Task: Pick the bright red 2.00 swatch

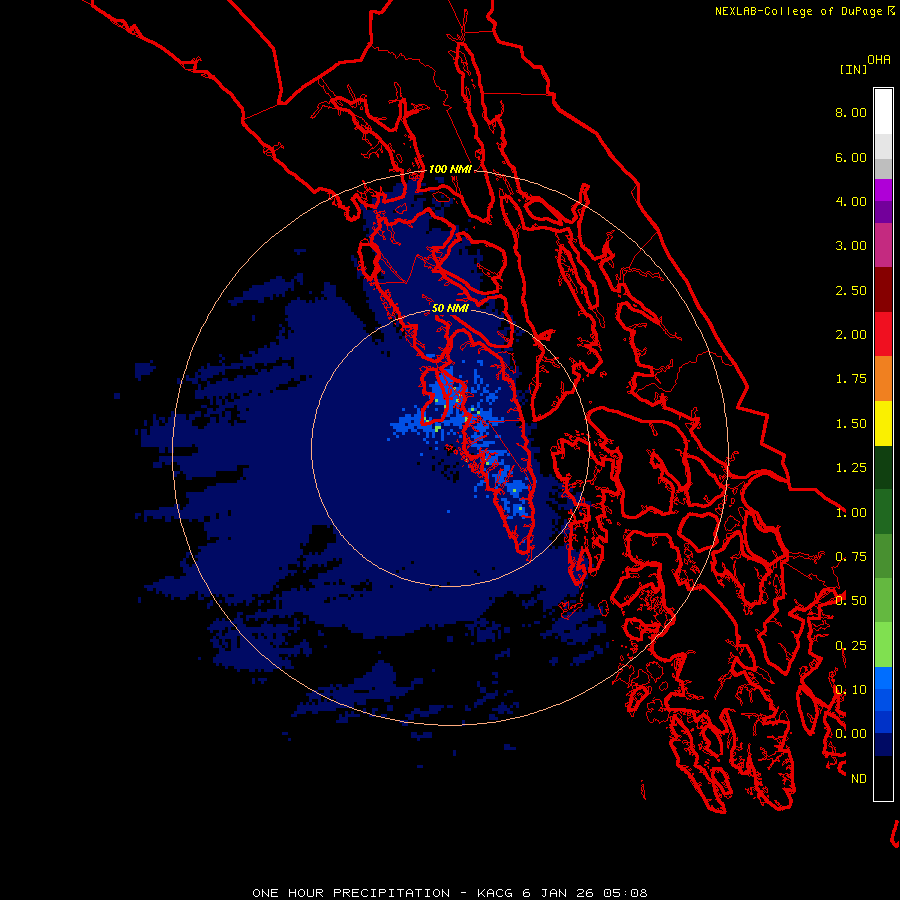Action: (883, 334)
